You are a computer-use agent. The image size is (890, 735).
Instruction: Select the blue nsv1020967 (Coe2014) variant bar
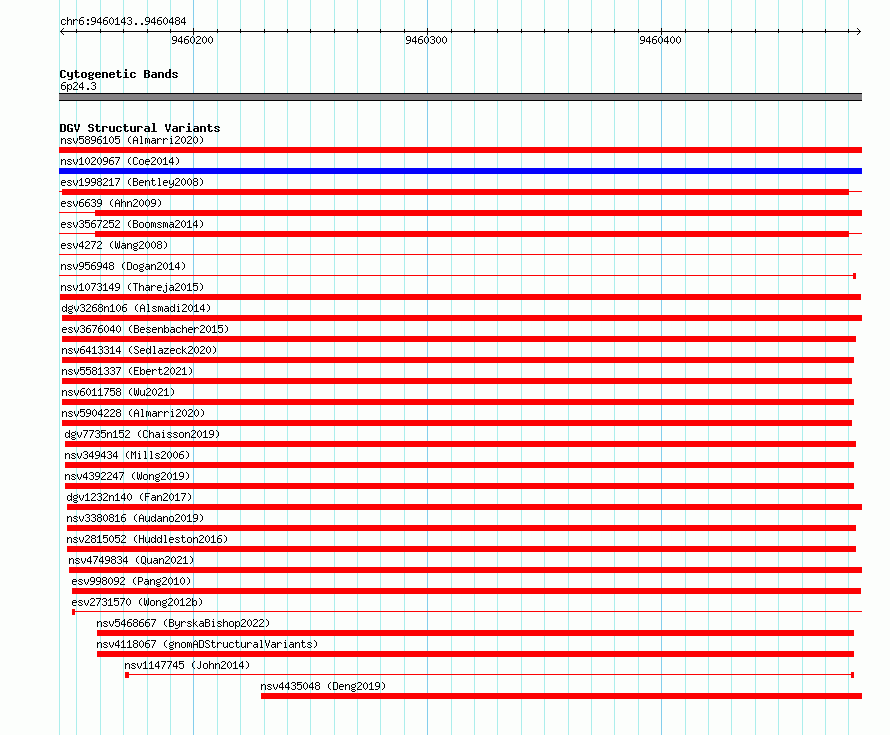[460, 171]
